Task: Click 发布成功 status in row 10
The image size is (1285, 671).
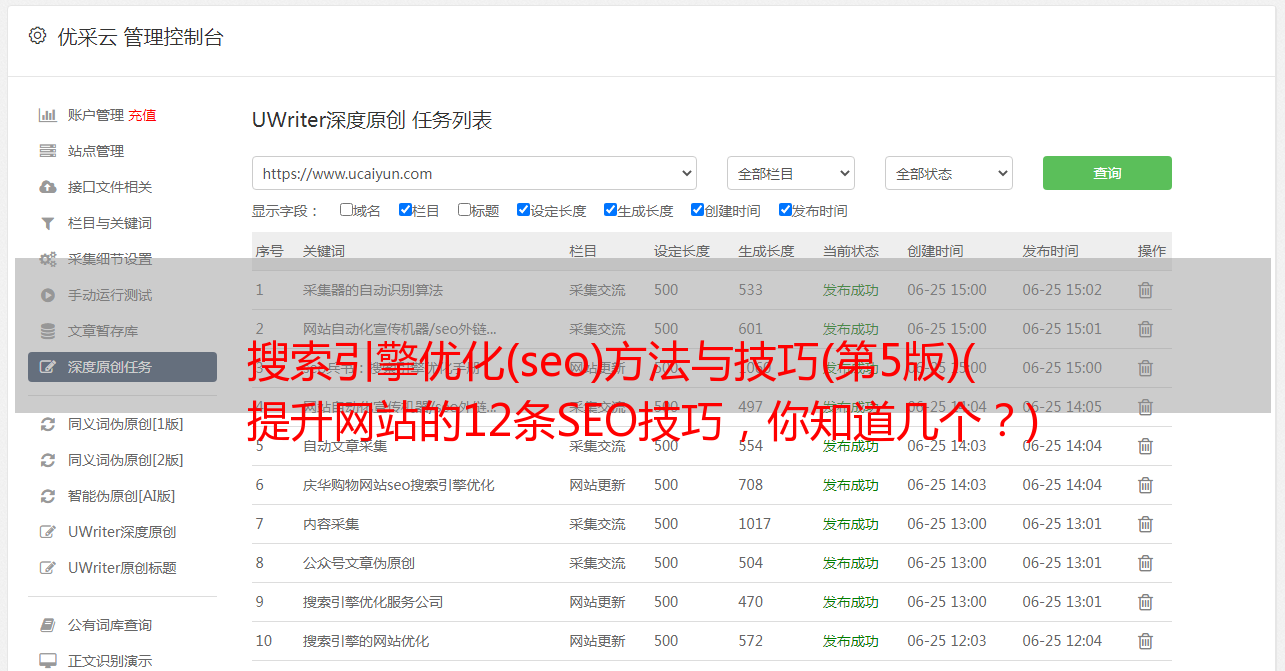Action: click(851, 641)
